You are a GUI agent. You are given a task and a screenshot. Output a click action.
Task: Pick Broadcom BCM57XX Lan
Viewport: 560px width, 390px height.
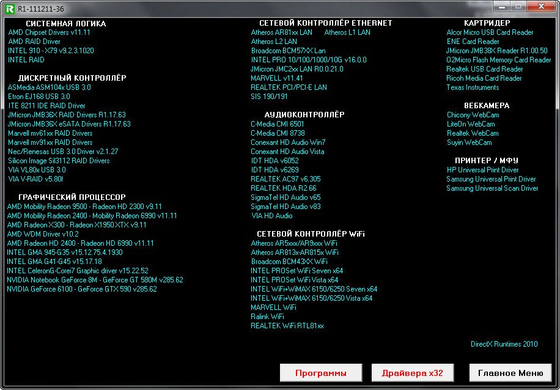pyautogui.click(x=288, y=51)
